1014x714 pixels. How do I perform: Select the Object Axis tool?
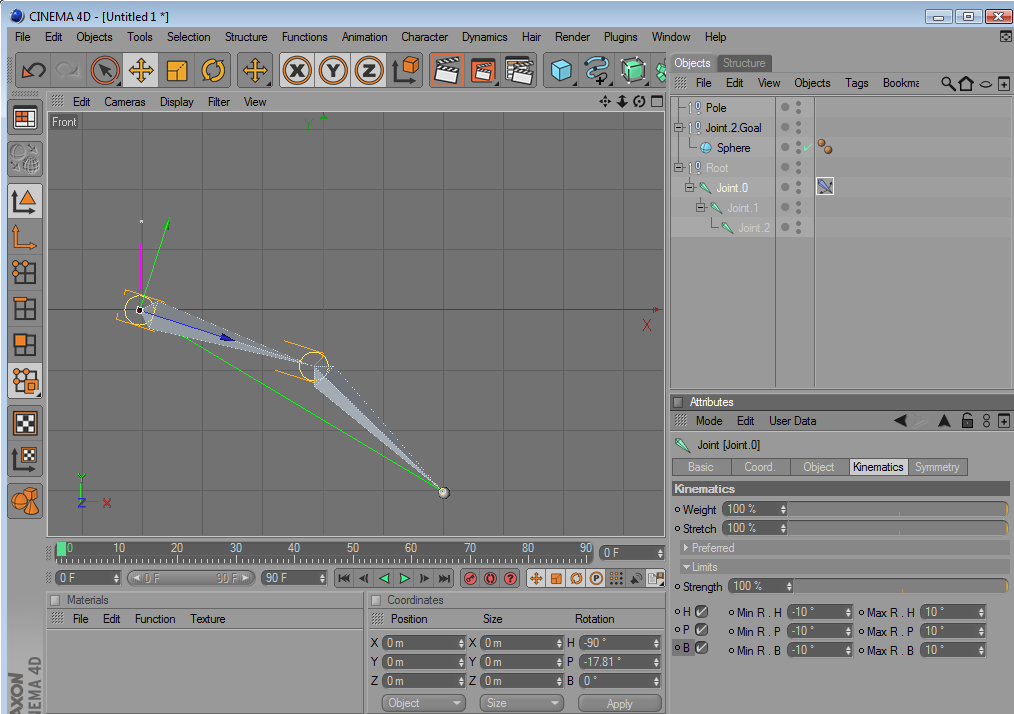coord(25,237)
